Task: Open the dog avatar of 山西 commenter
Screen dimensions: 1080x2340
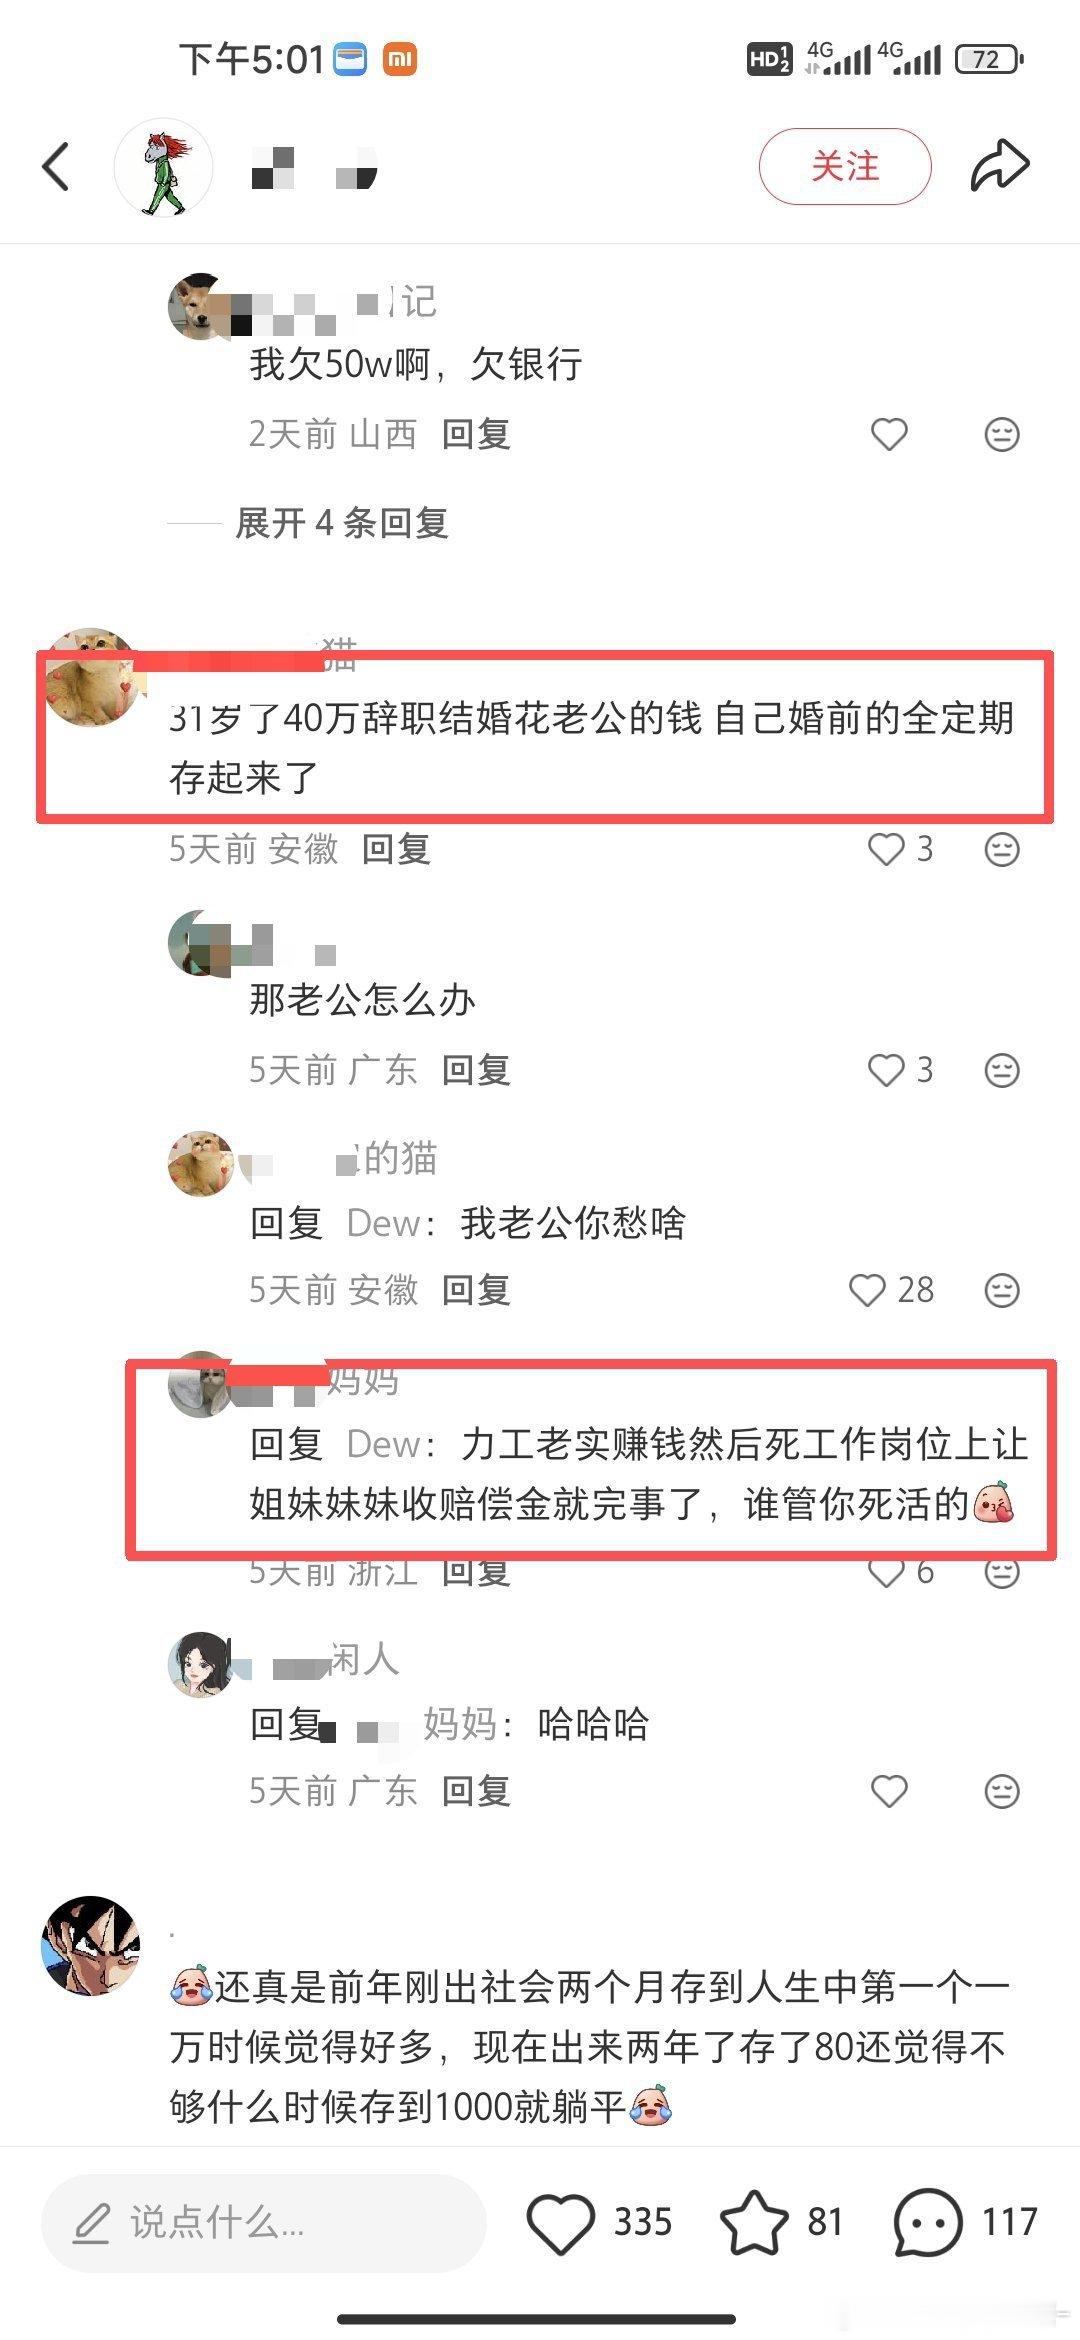Action: pos(200,306)
